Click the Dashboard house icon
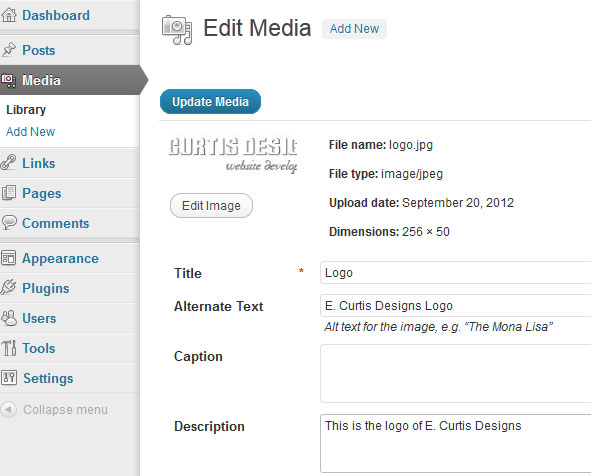The image size is (591, 476). click(x=9, y=15)
